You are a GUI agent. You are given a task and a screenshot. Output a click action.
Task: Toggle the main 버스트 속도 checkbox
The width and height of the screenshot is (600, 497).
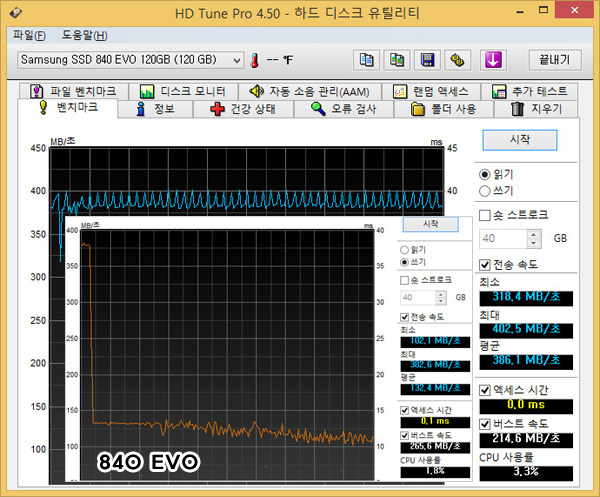pyautogui.click(x=485, y=424)
